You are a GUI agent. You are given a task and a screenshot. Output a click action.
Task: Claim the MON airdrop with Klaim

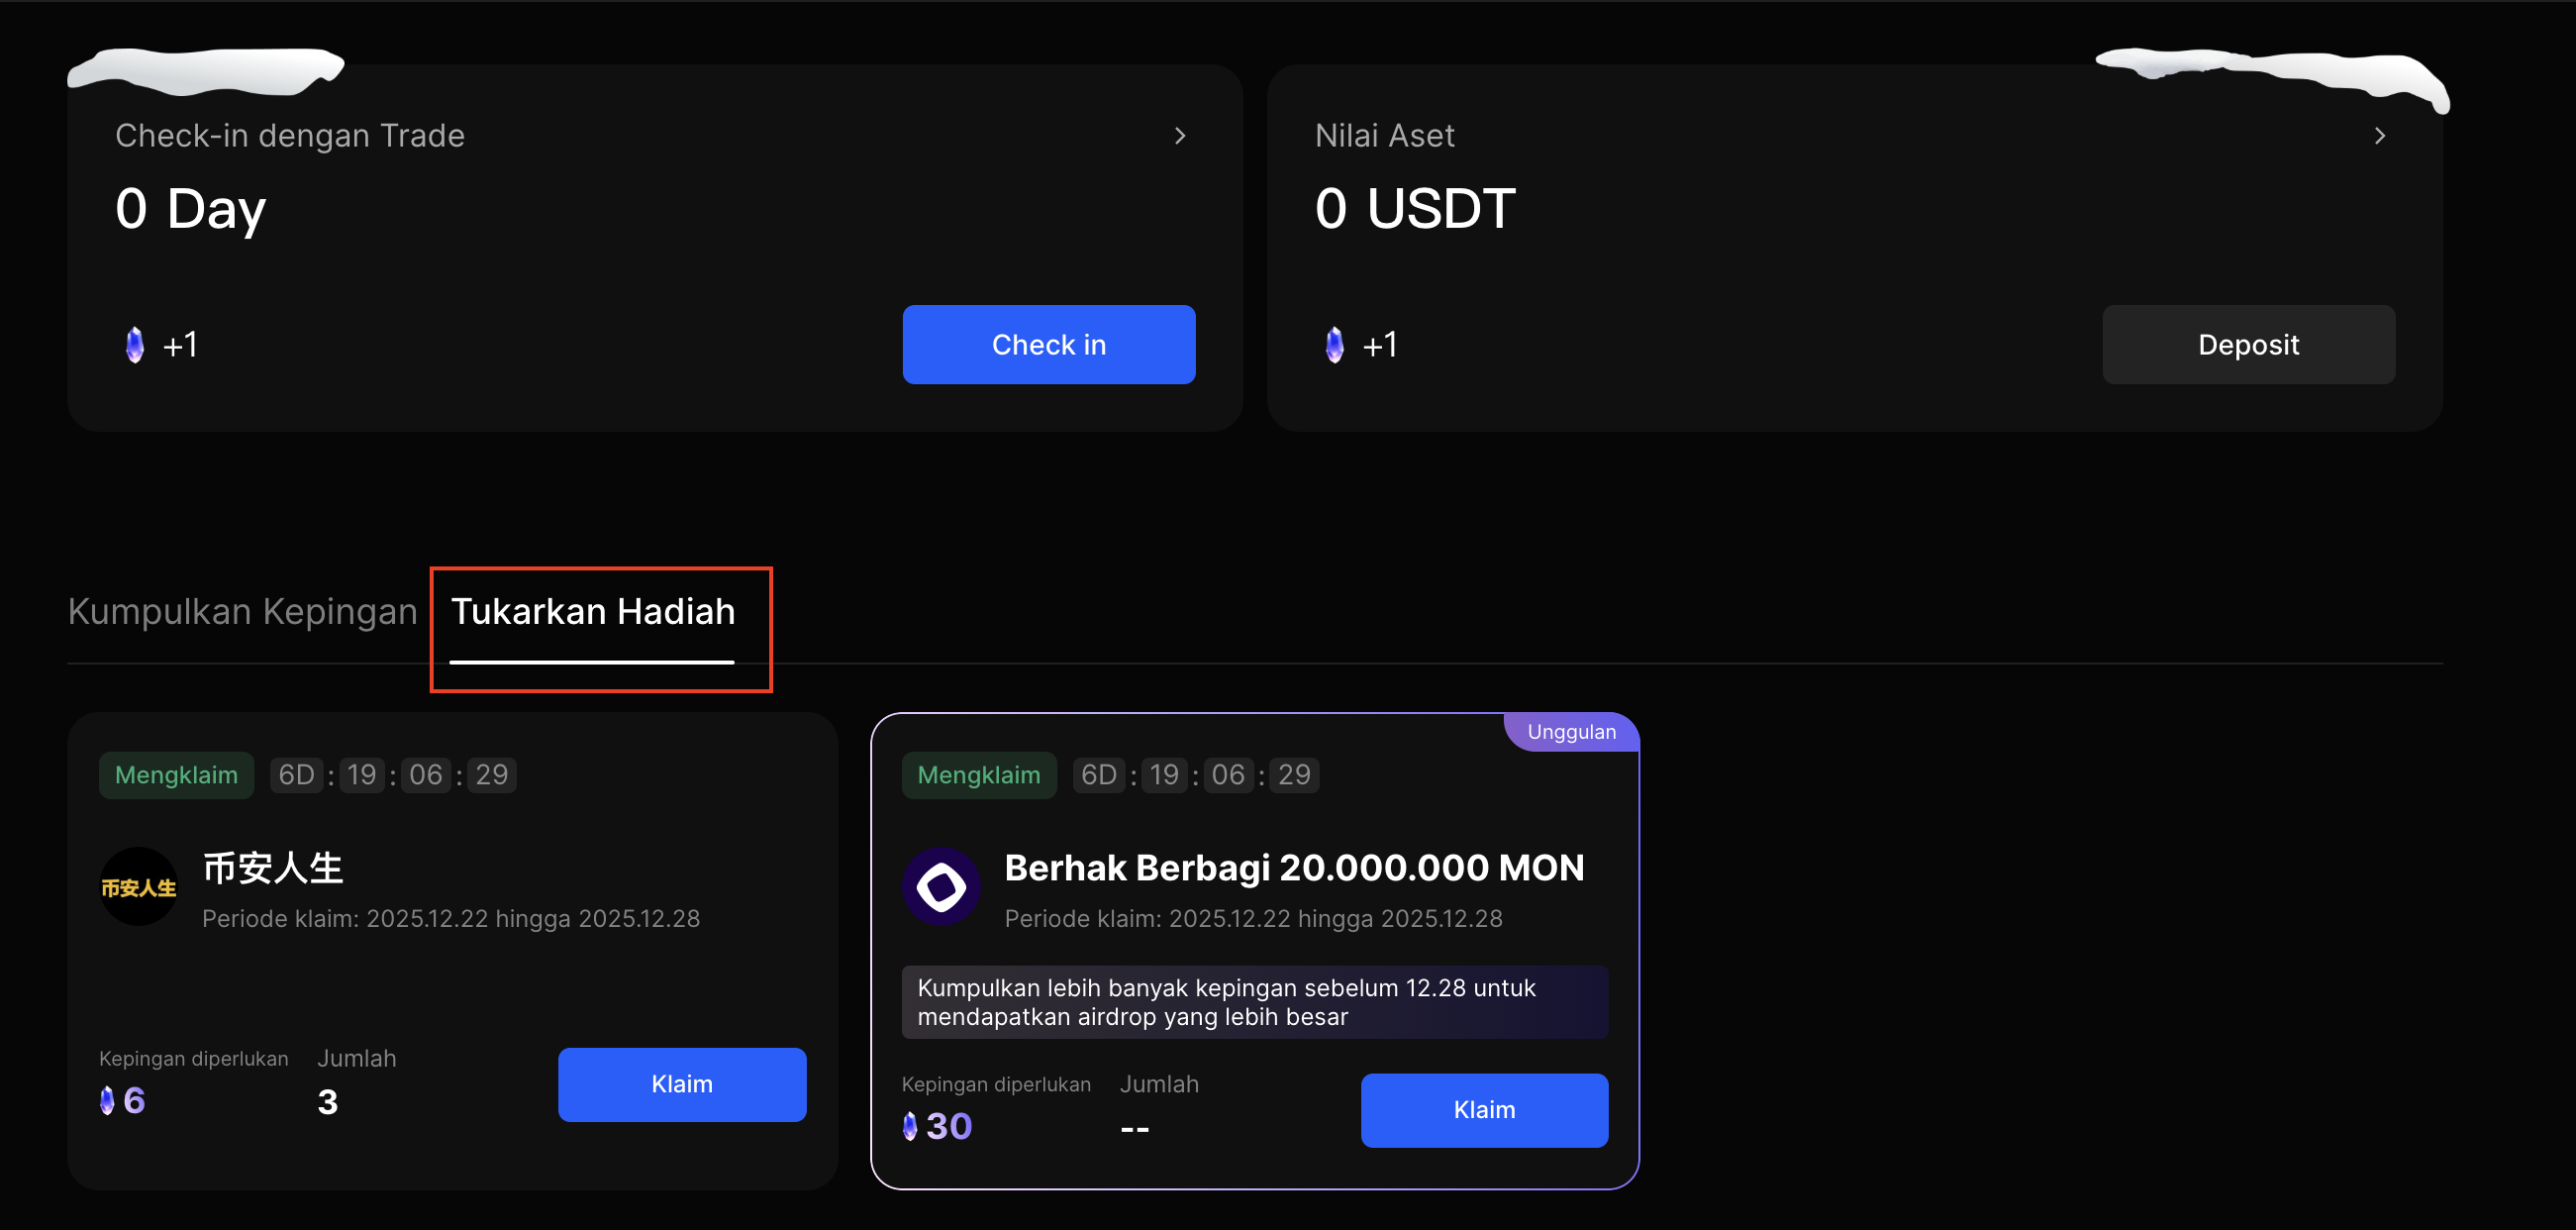click(x=1484, y=1110)
